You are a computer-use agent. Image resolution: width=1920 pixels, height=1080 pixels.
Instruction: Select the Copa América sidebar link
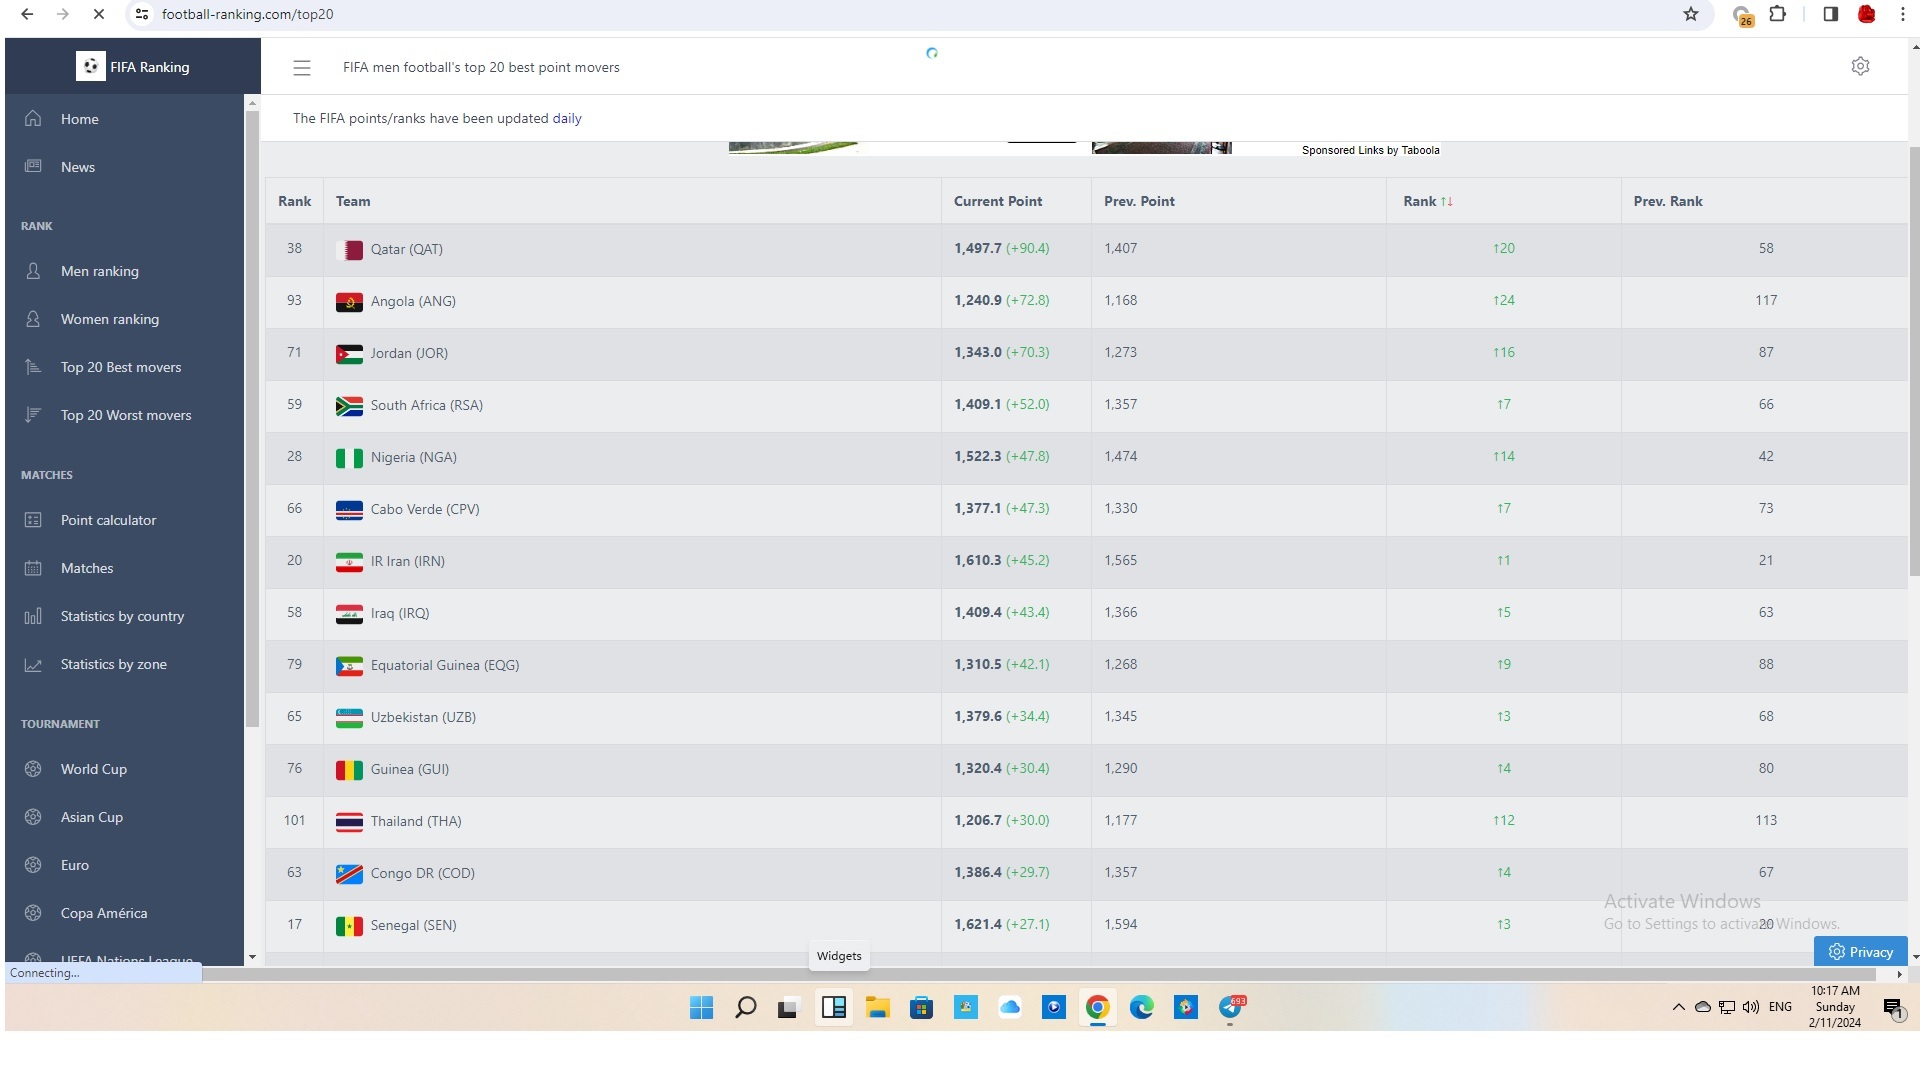(x=103, y=913)
